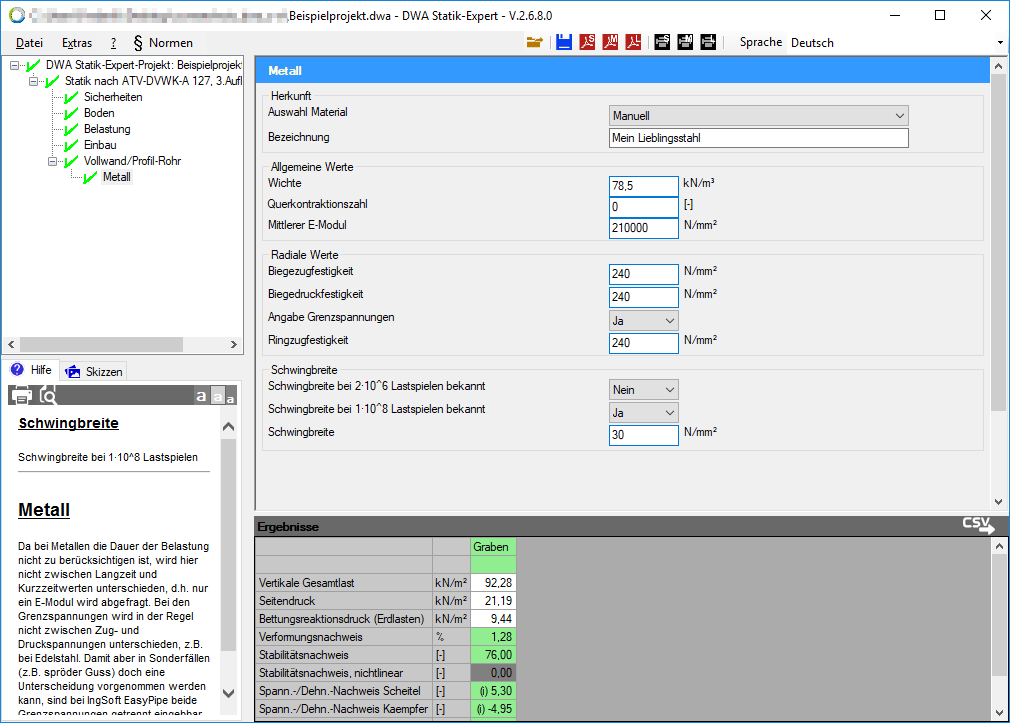Print medium report with 'M' printer icon
This screenshot has height=723, width=1010.
pyautogui.click(x=685, y=42)
